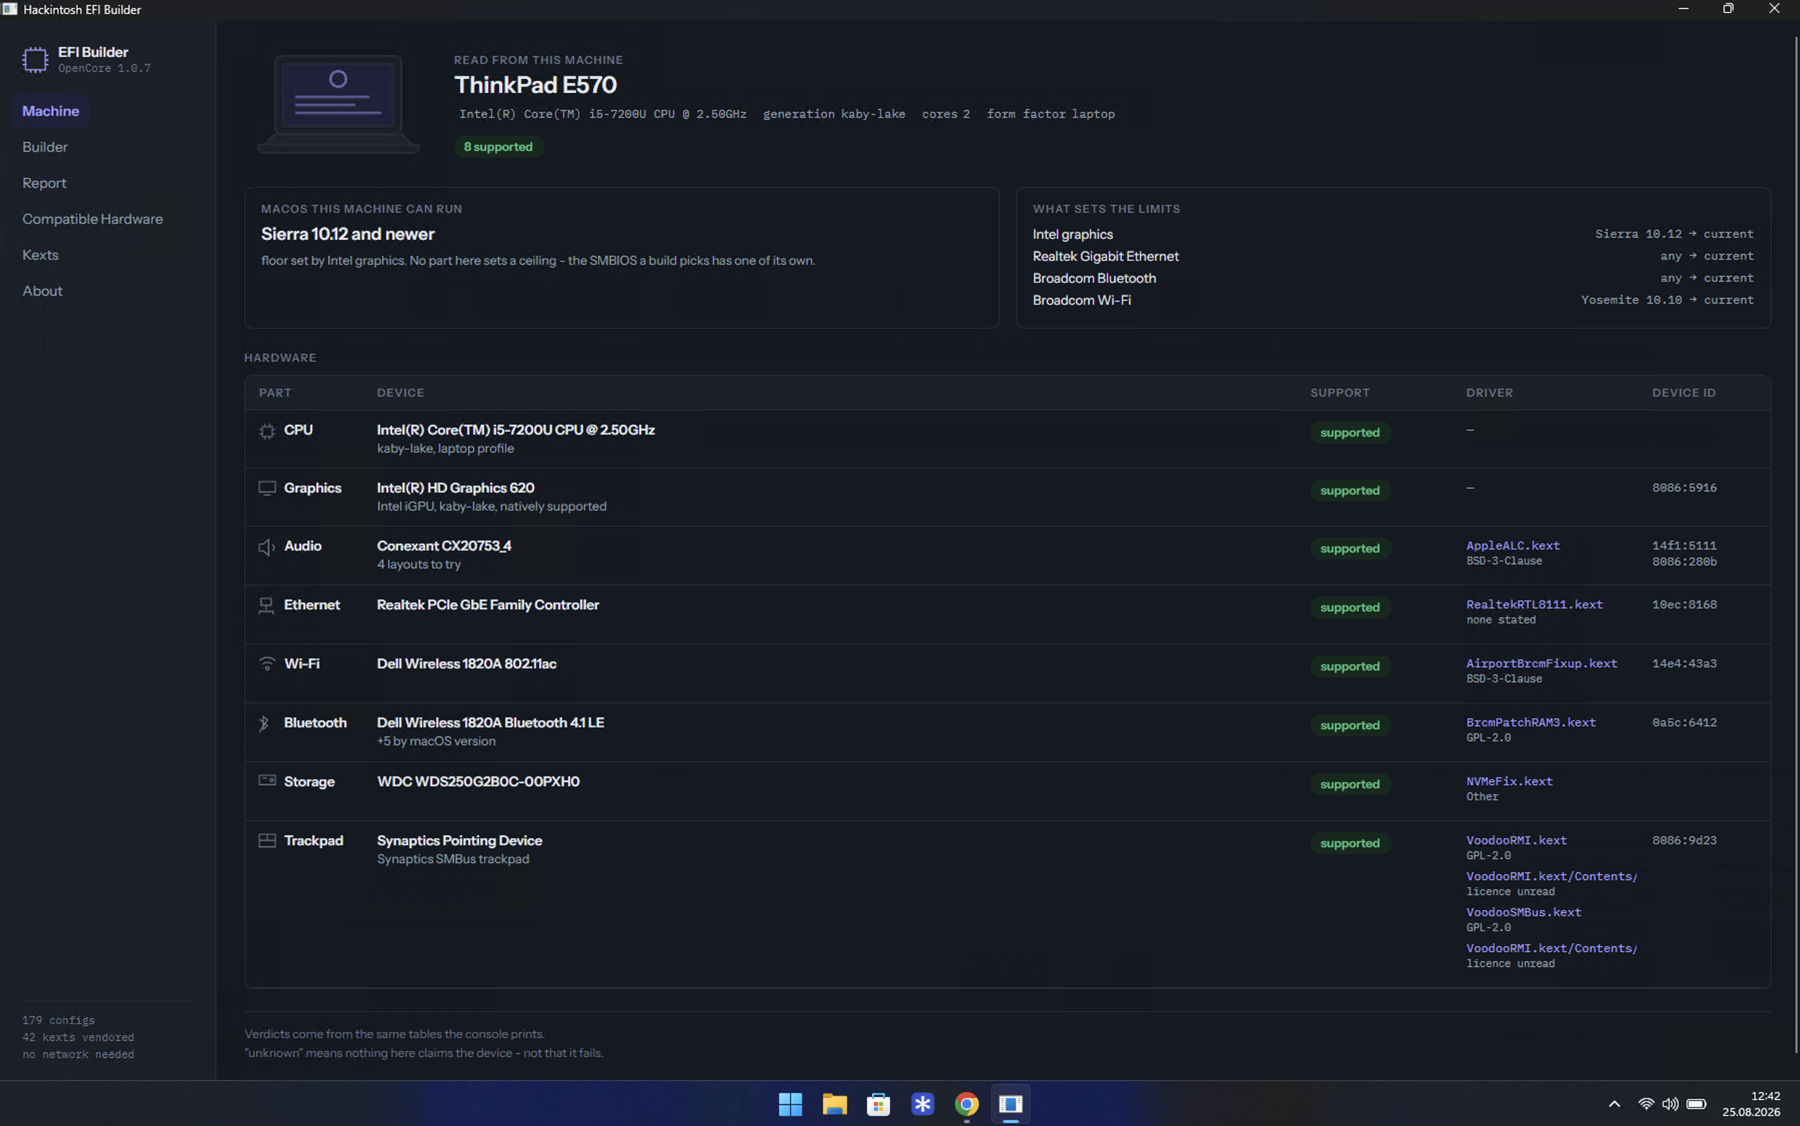Image resolution: width=1800 pixels, height=1126 pixels.
Task: Click the NVMeFix.kext driver link
Action: pyautogui.click(x=1509, y=782)
